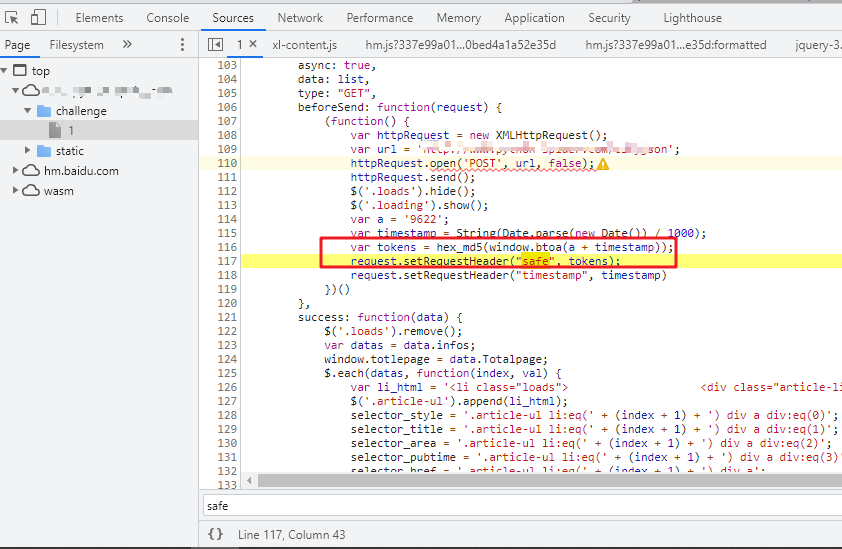
Task: Expand the wasm node arrow
Action: 16,190
